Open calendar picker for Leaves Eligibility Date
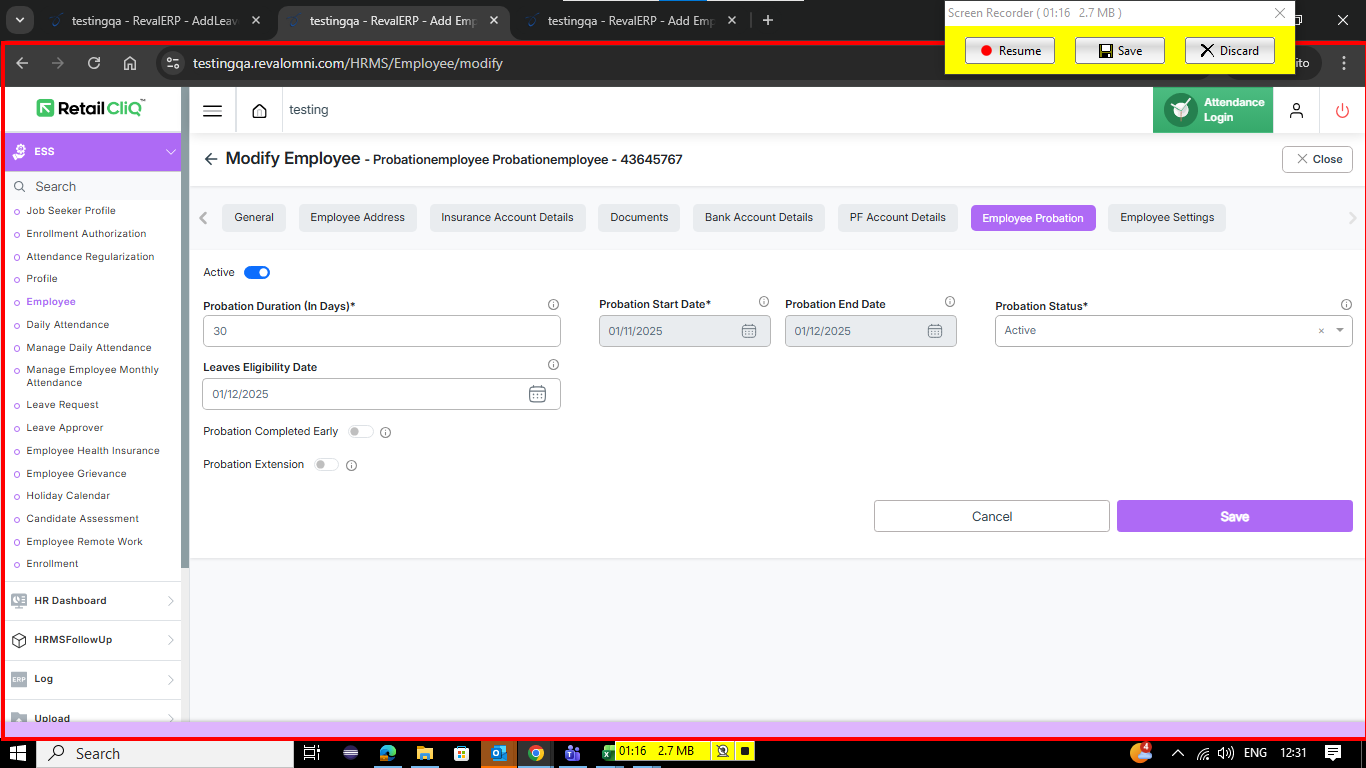 pyautogui.click(x=537, y=394)
